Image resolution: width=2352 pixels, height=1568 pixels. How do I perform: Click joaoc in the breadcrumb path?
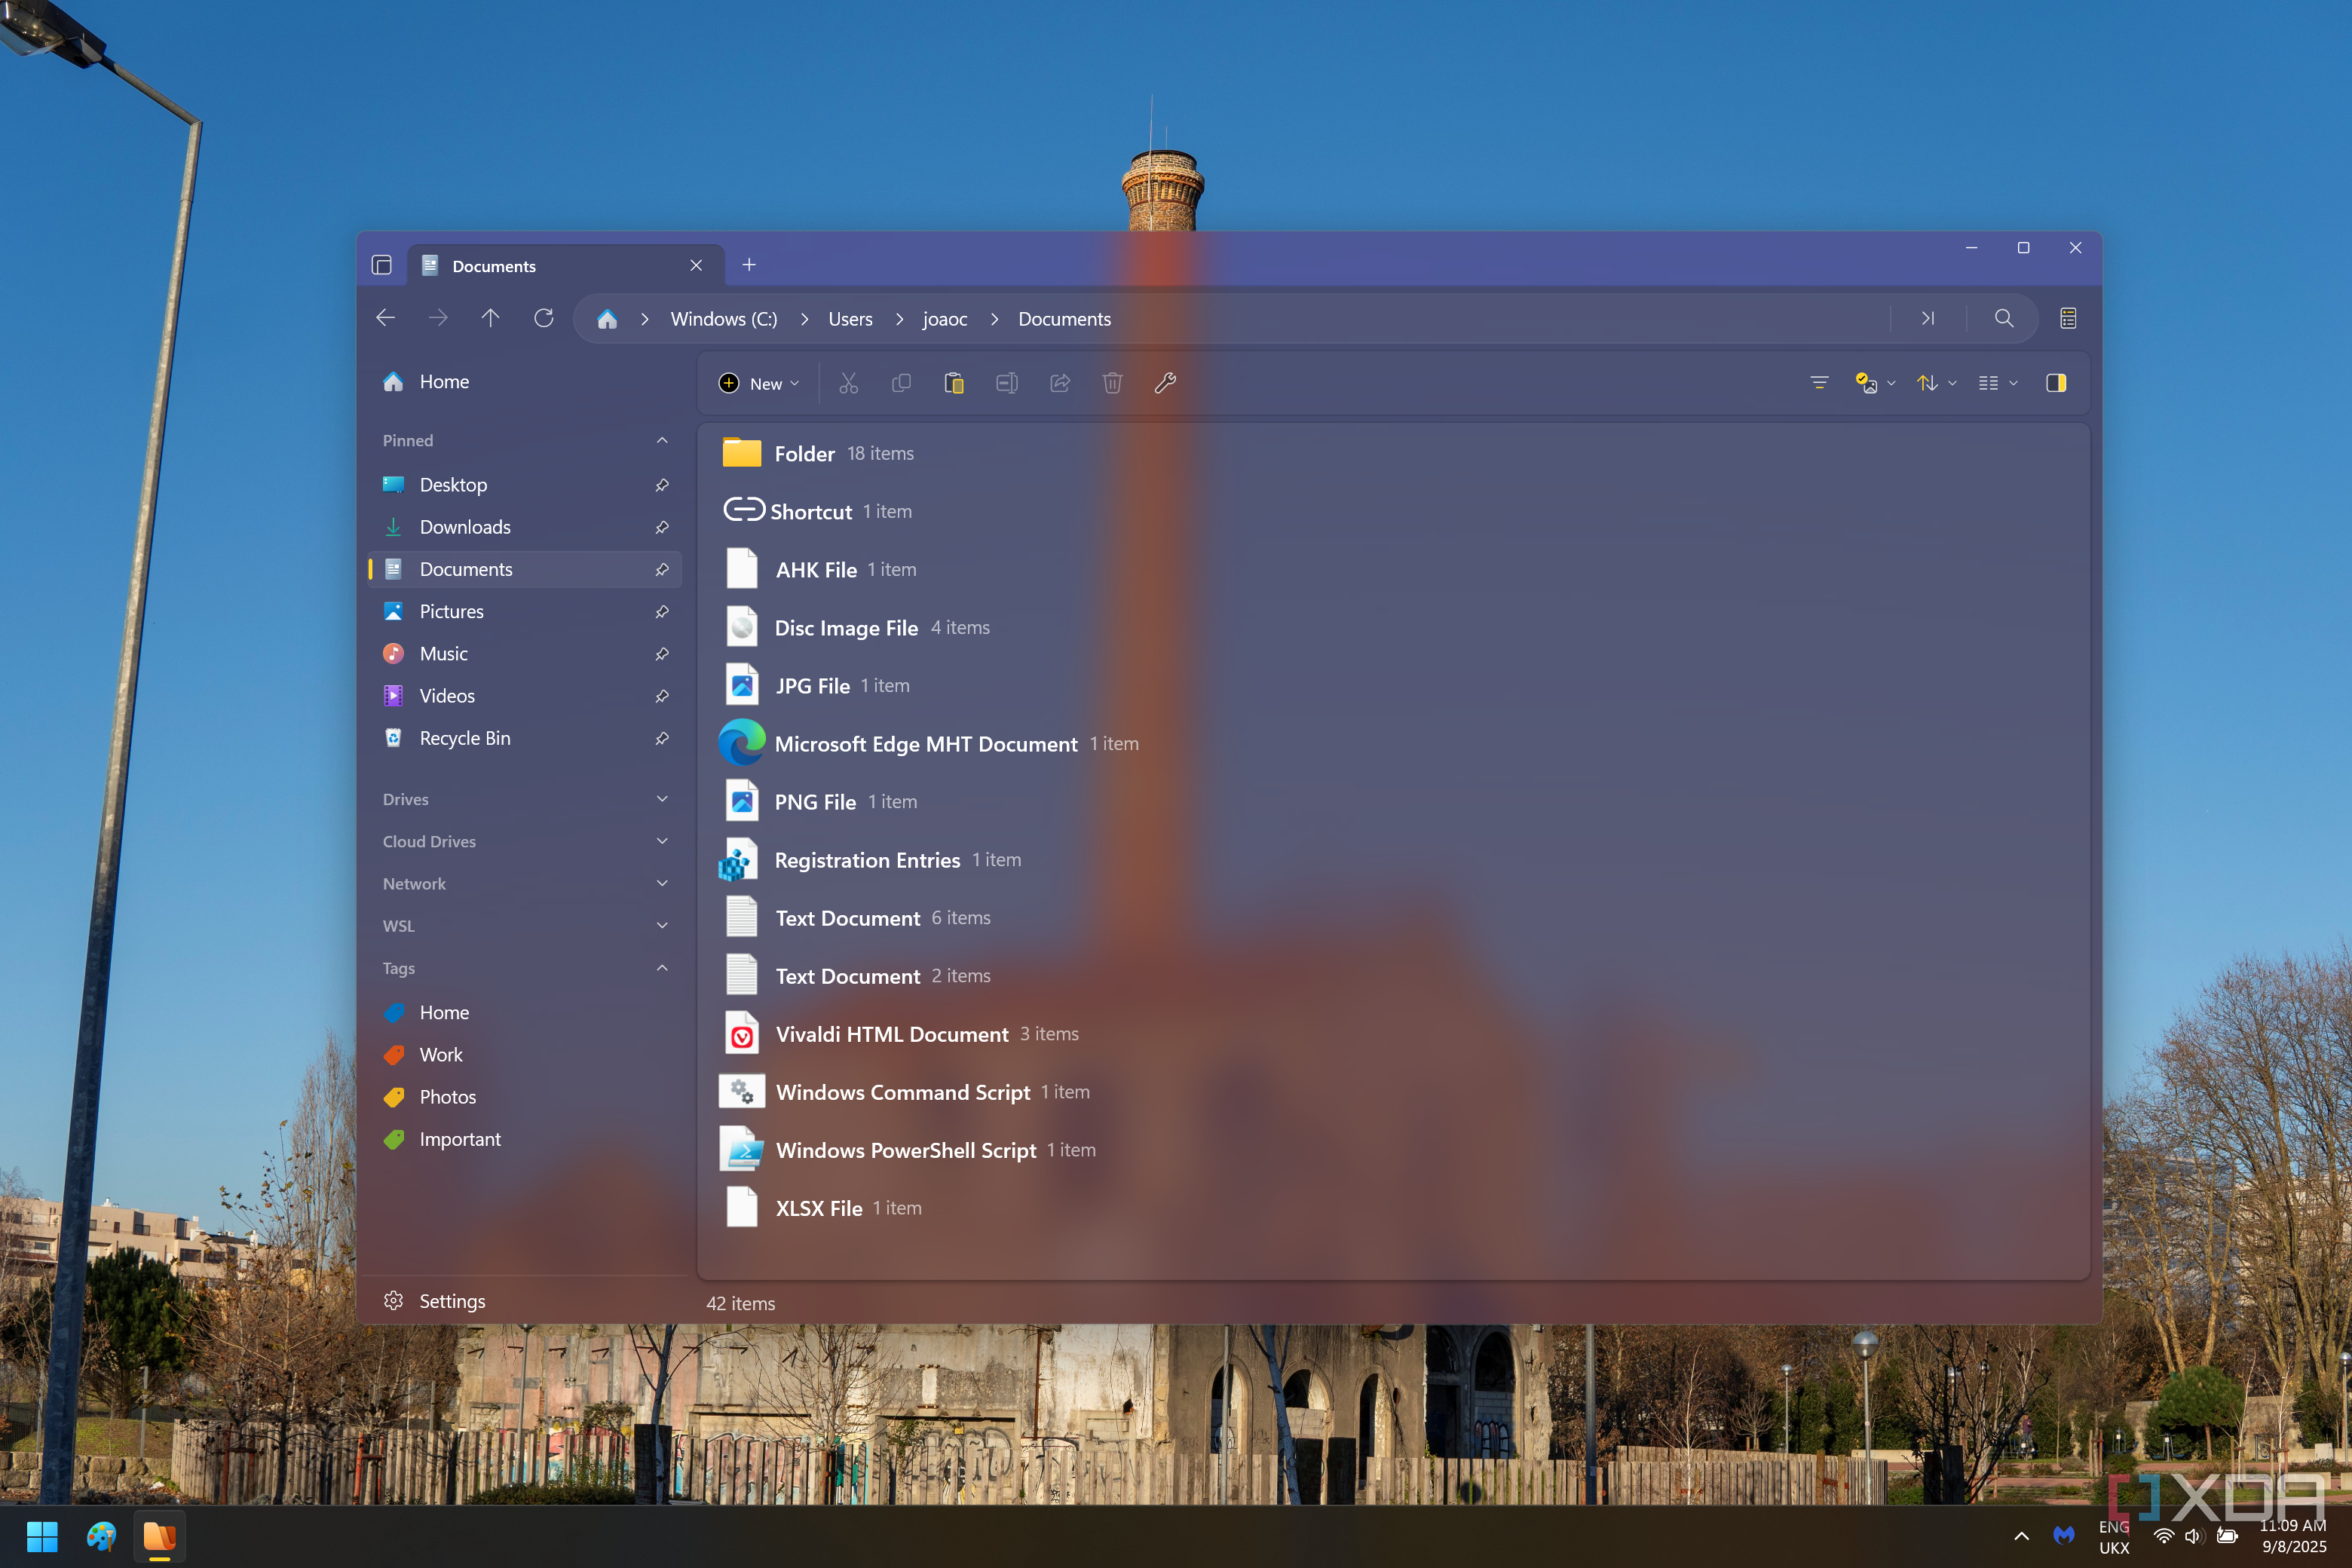tap(945, 319)
